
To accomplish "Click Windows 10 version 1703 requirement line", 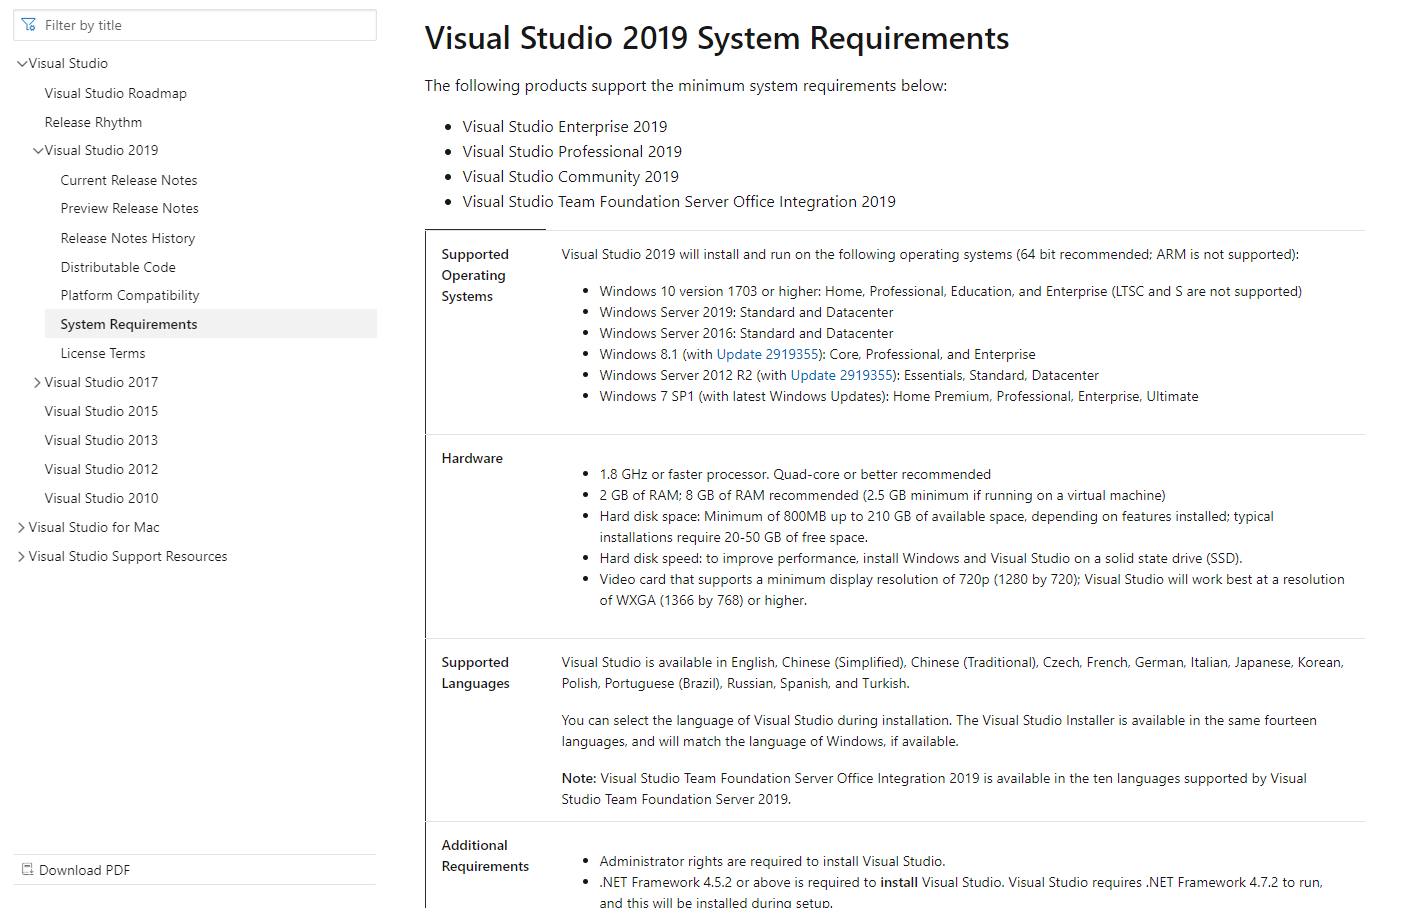I will click(x=951, y=291).
